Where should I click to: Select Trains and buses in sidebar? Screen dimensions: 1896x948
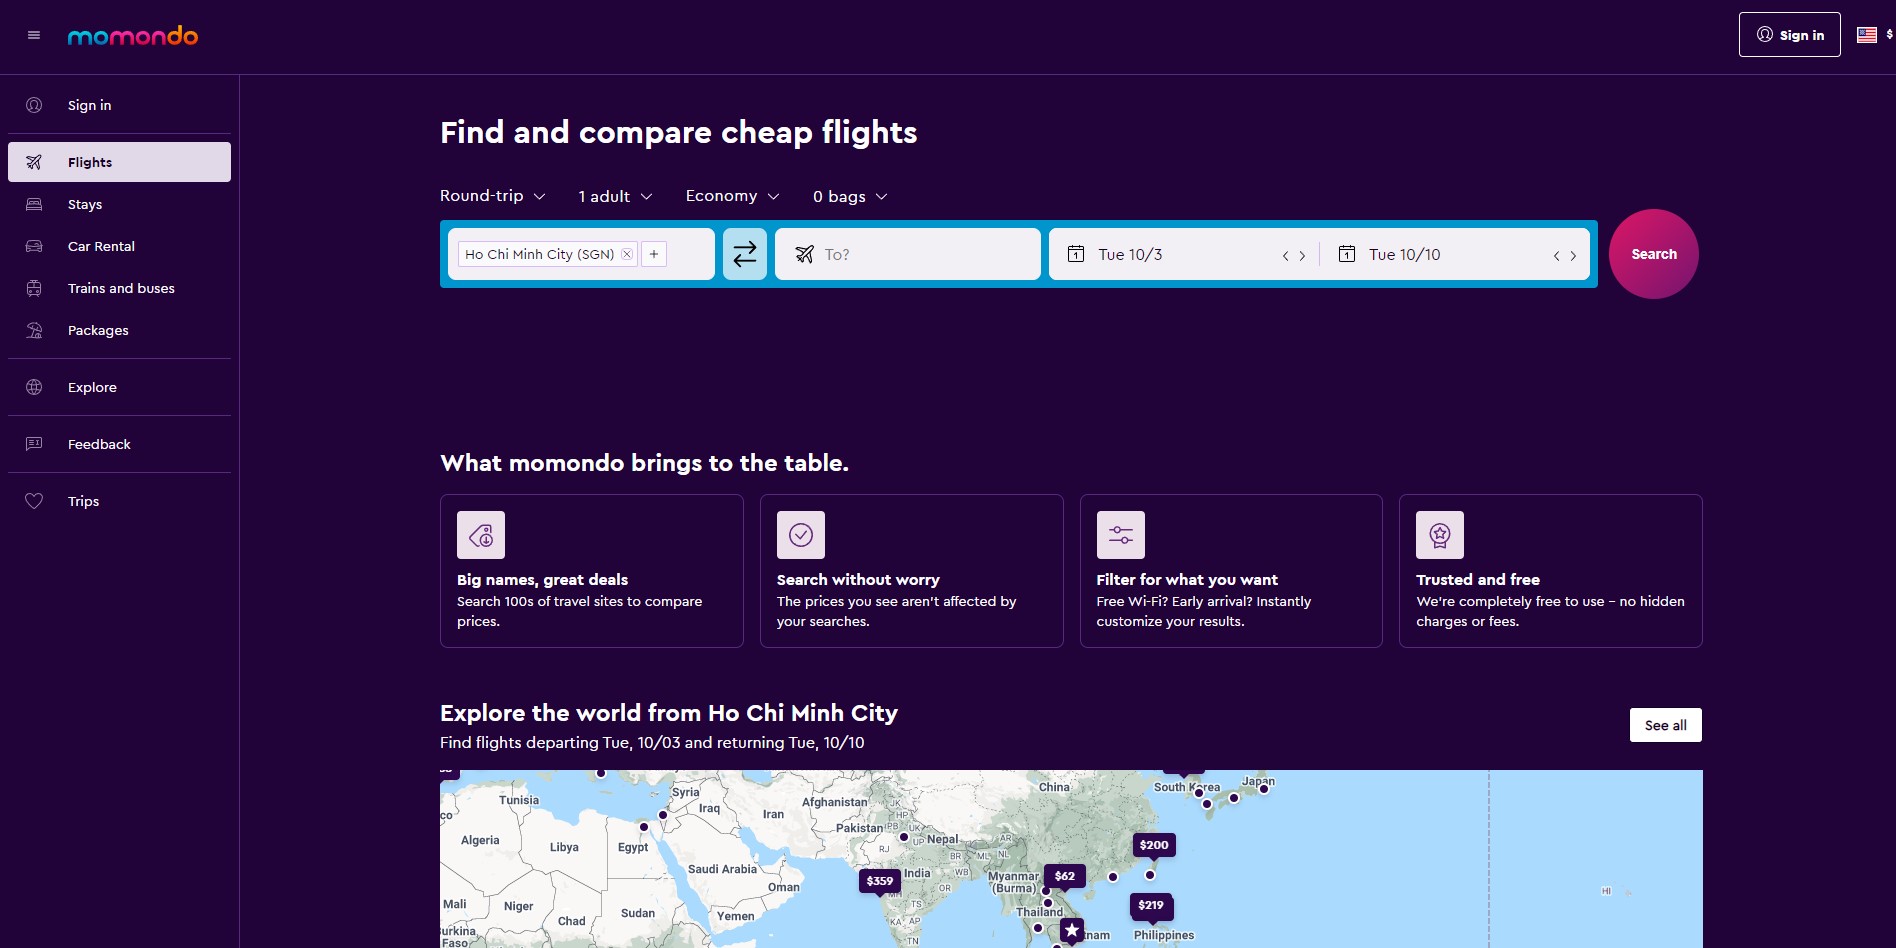119,288
